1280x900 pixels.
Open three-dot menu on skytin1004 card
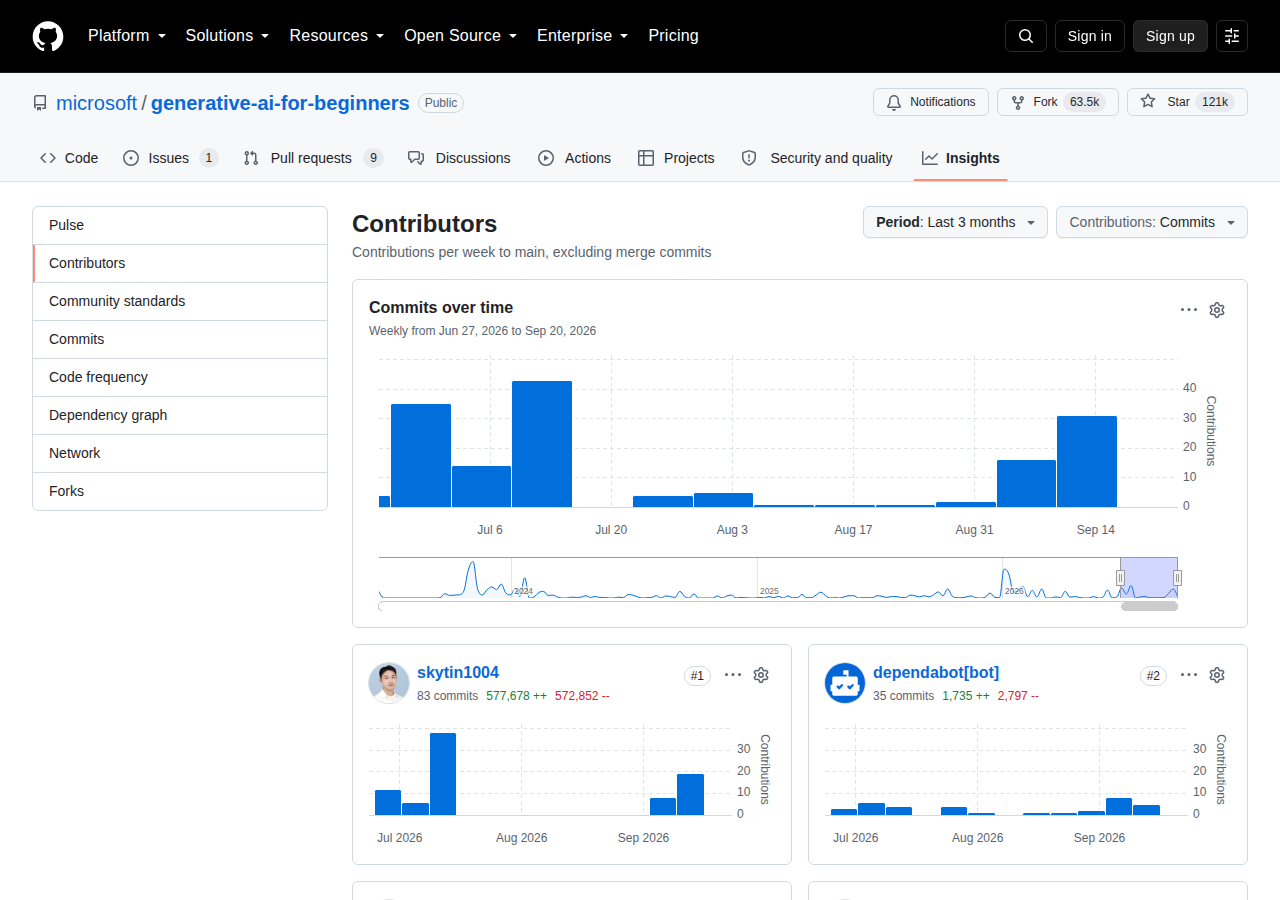coord(733,675)
